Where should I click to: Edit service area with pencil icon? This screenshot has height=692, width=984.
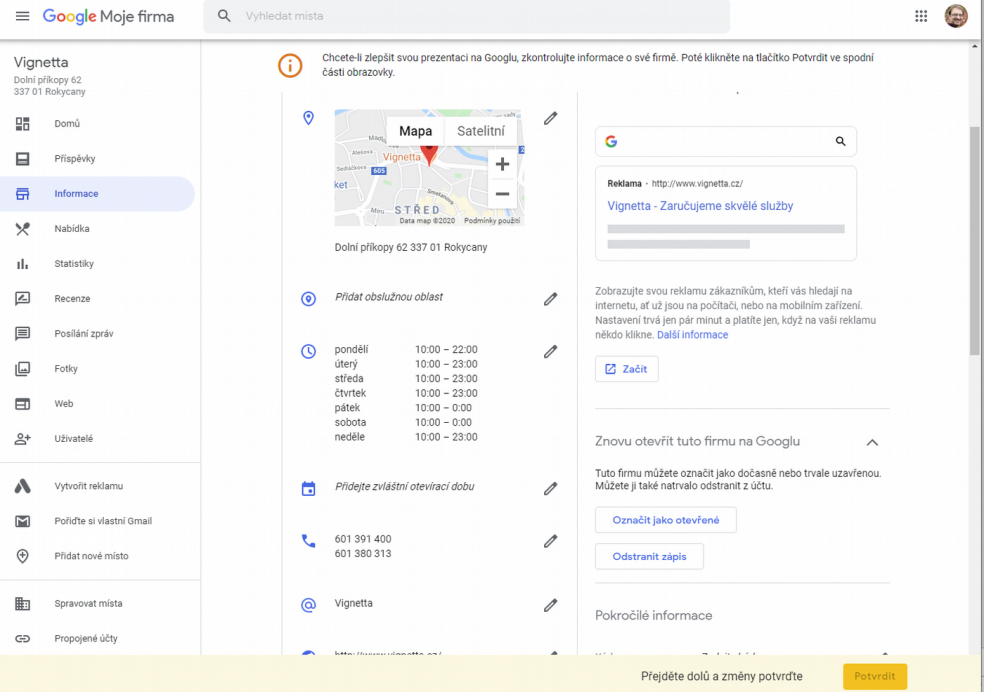[x=550, y=299]
